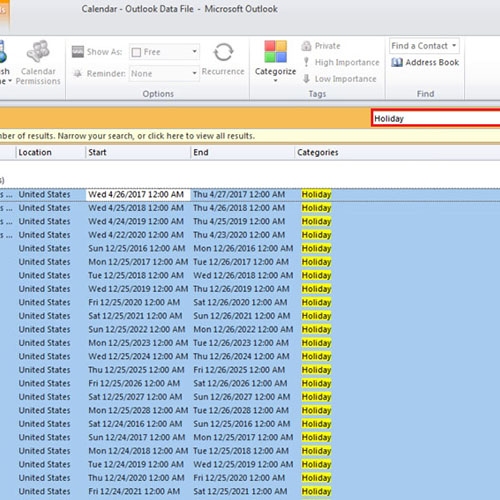Screen dimensions: 500x500
Task: Sort by Location column header
Action: [x=50, y=152]
